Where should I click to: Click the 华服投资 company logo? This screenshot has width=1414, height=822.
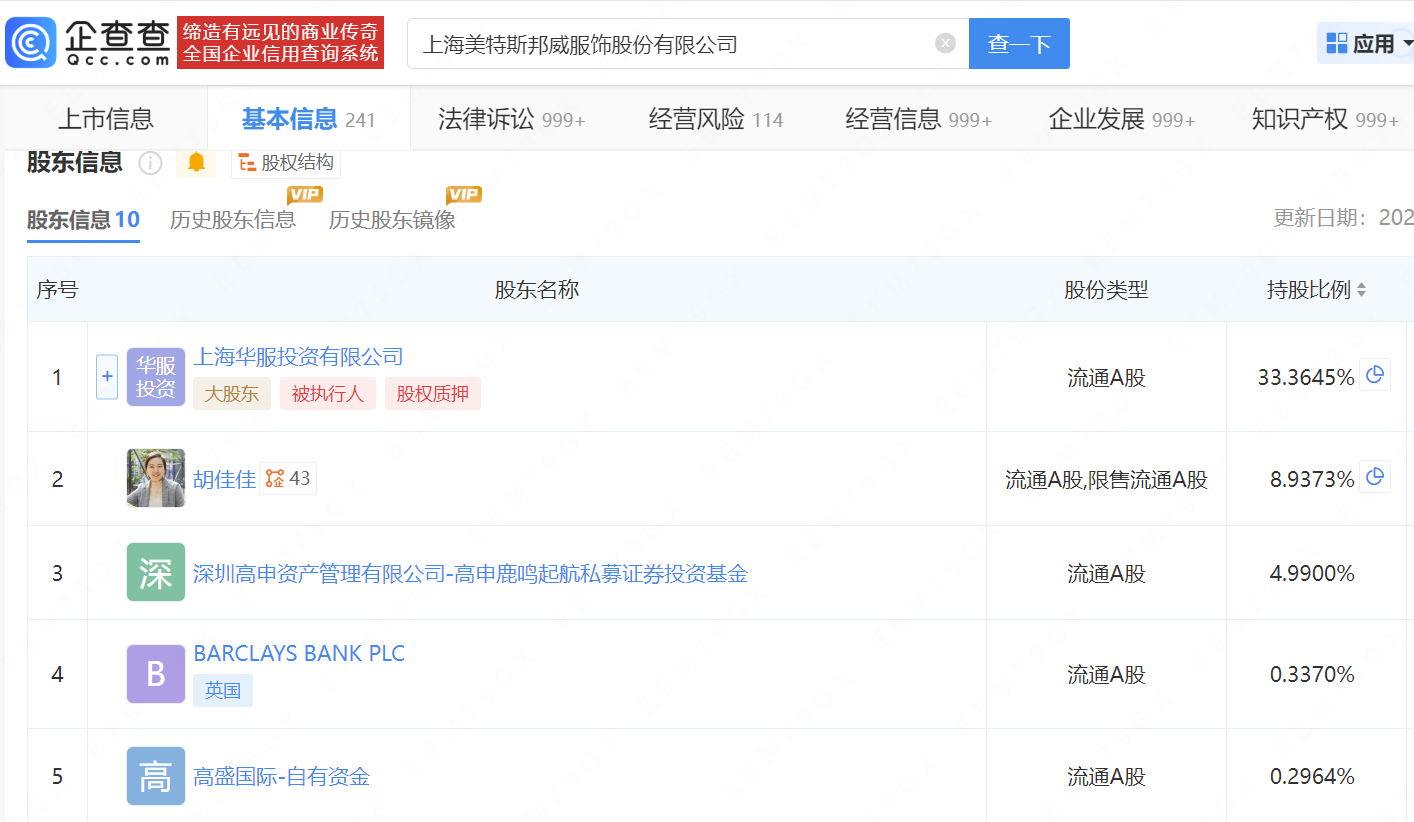pos(156,377)
